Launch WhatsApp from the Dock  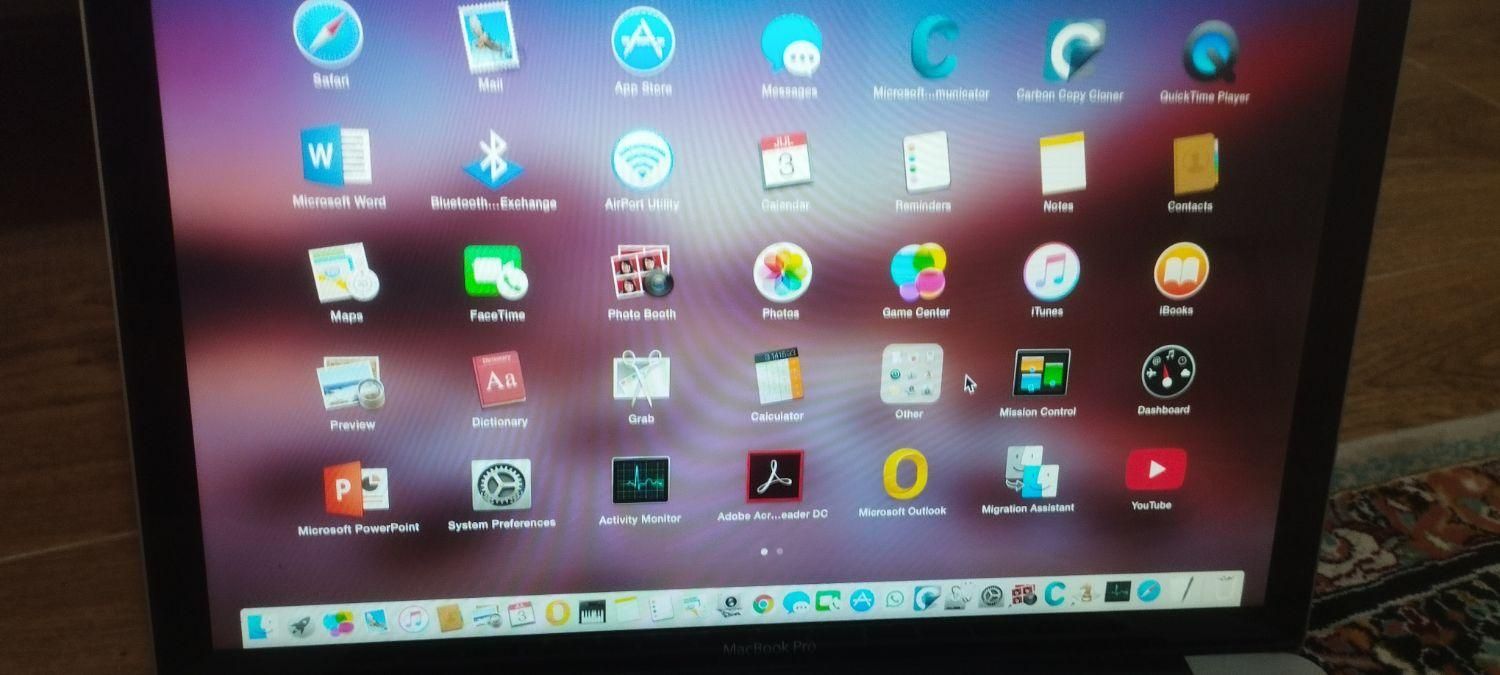click(894, 599)
